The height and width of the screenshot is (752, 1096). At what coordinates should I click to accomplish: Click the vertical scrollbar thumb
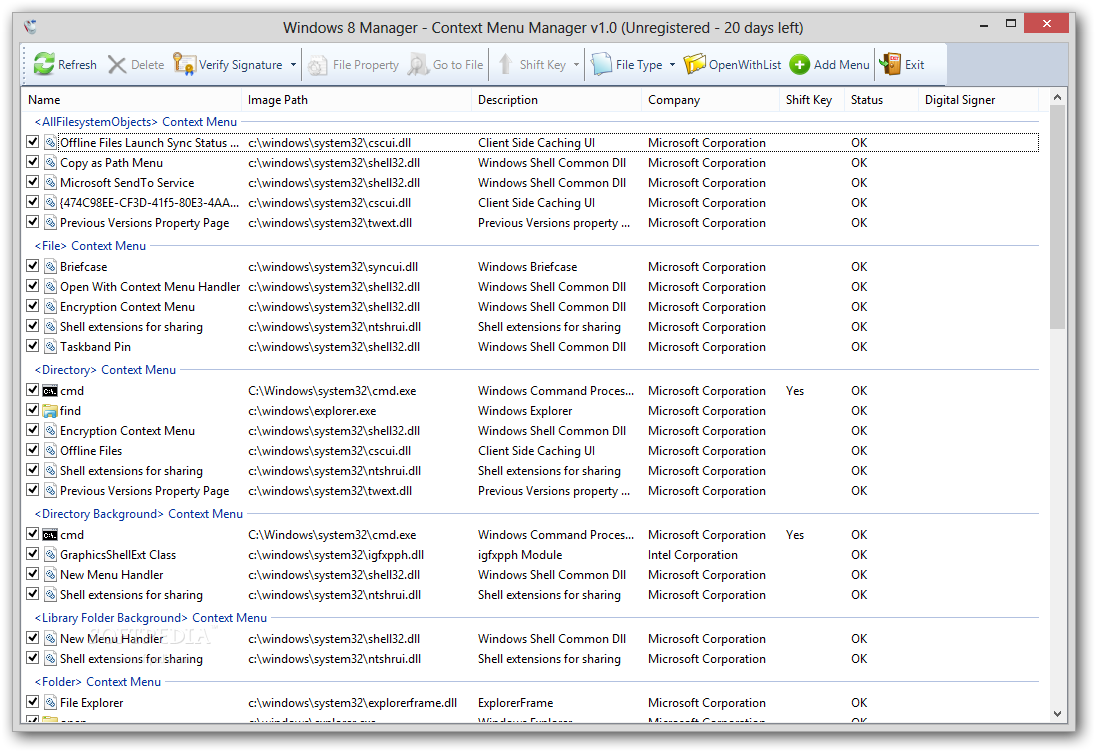coord(1057,217)
